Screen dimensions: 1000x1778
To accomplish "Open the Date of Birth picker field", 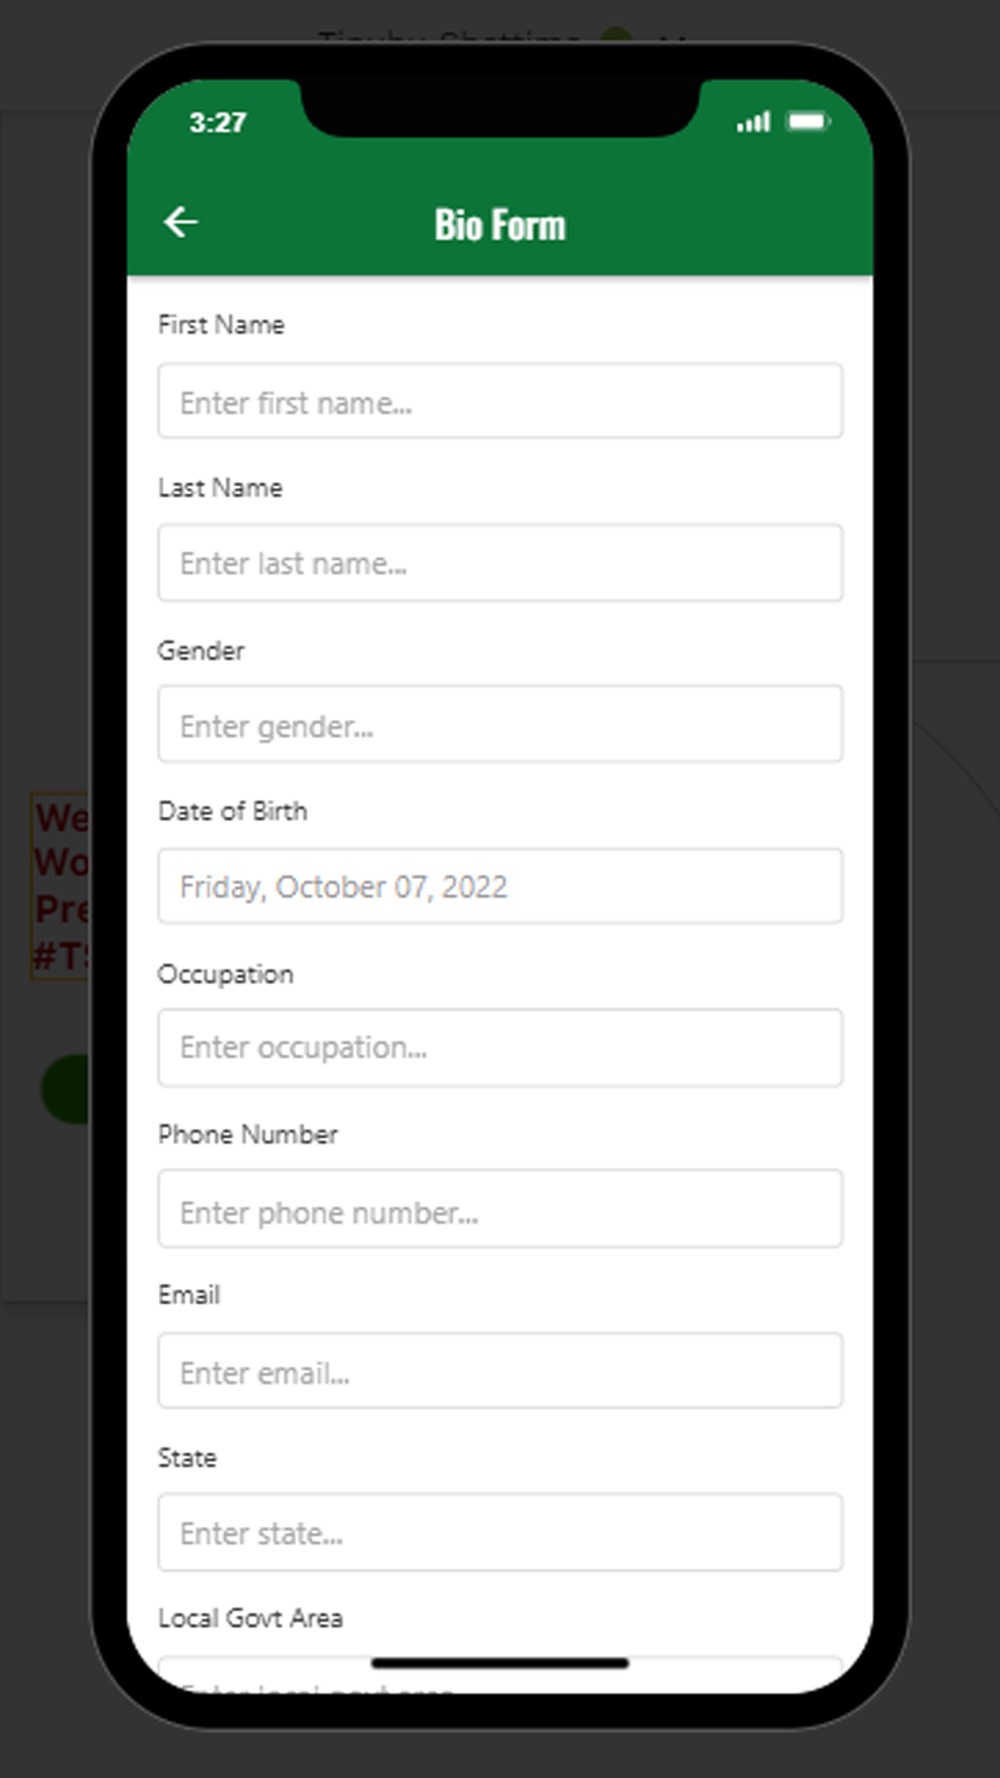I will pyautogui.click(x=500, y=886).
